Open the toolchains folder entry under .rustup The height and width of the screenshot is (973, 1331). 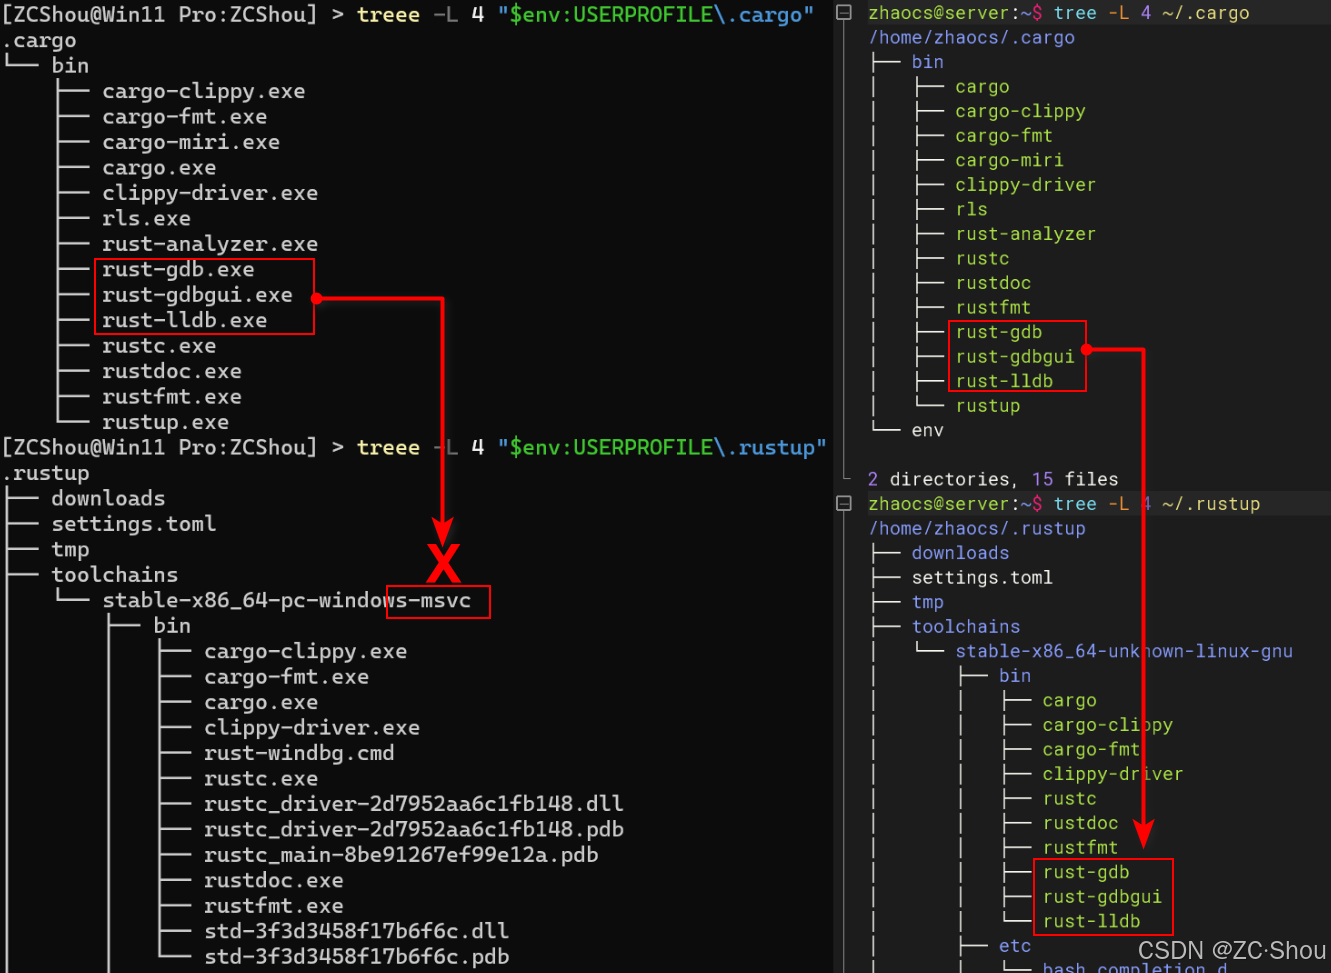coord(114,574)
